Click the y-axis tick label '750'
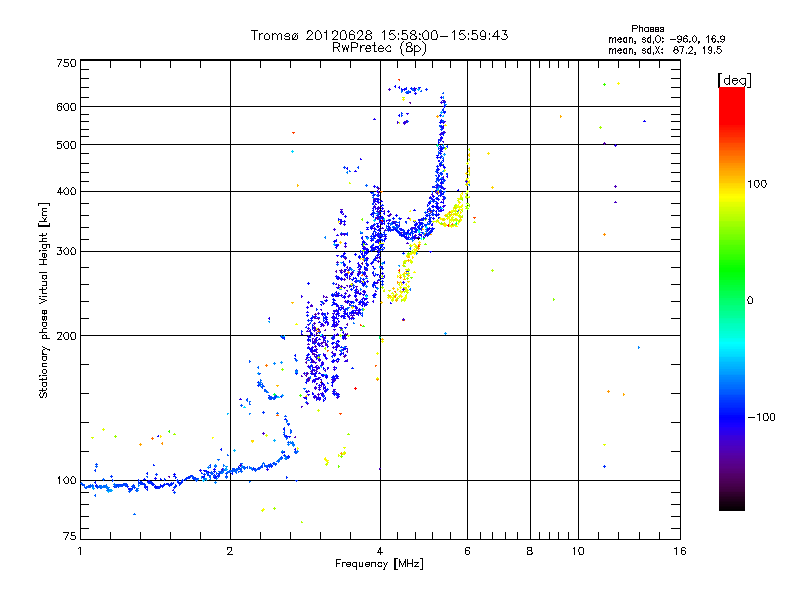The height and width of the screenshot is (600, 800). coord(66,63)
